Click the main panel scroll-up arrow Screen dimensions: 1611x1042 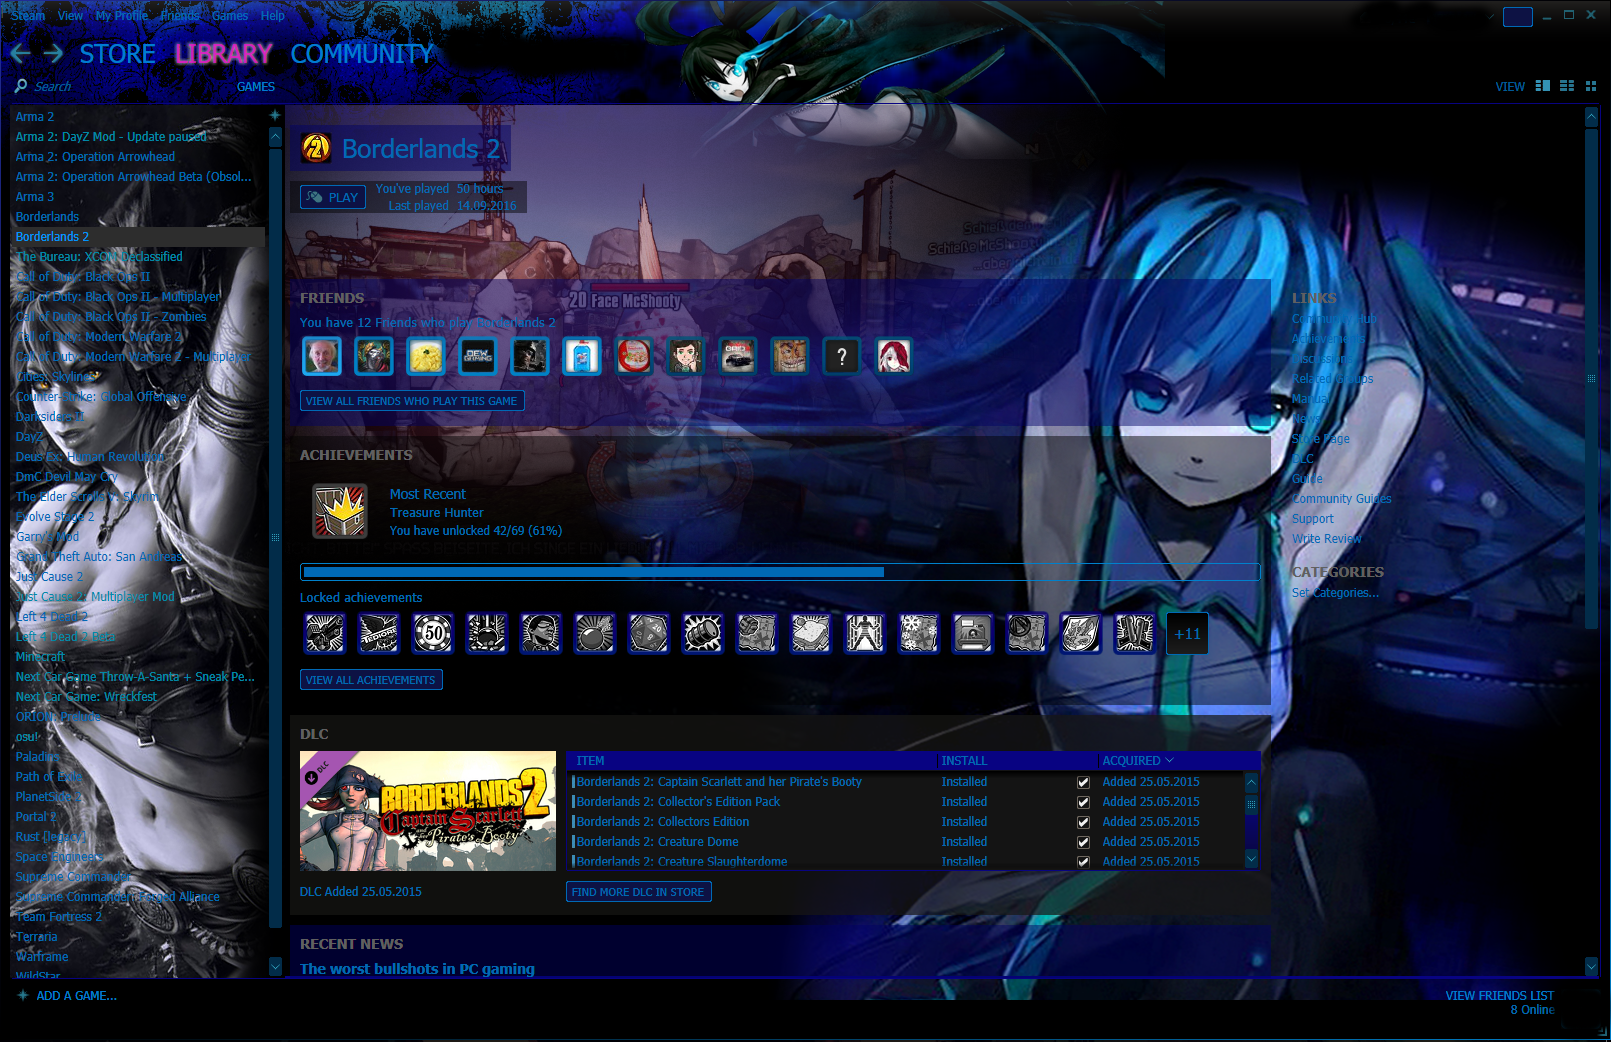click(x=1591, y=117)
